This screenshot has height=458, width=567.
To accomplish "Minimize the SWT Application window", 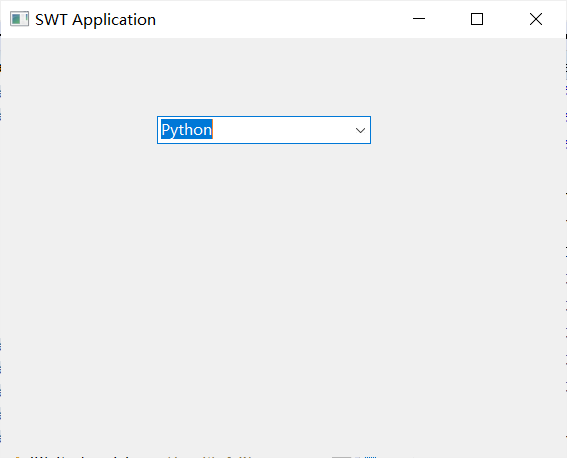I will pos(419,19).
